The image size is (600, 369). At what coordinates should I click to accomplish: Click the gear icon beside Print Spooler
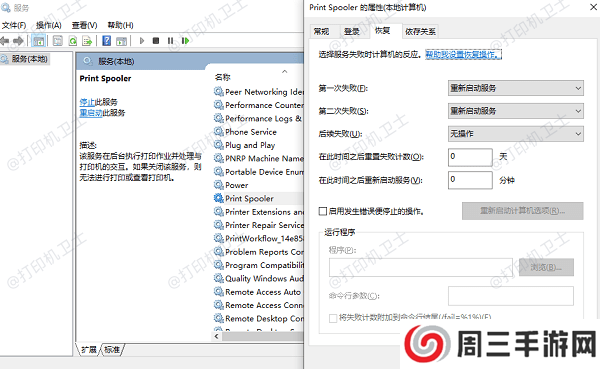tap(218, 198)
